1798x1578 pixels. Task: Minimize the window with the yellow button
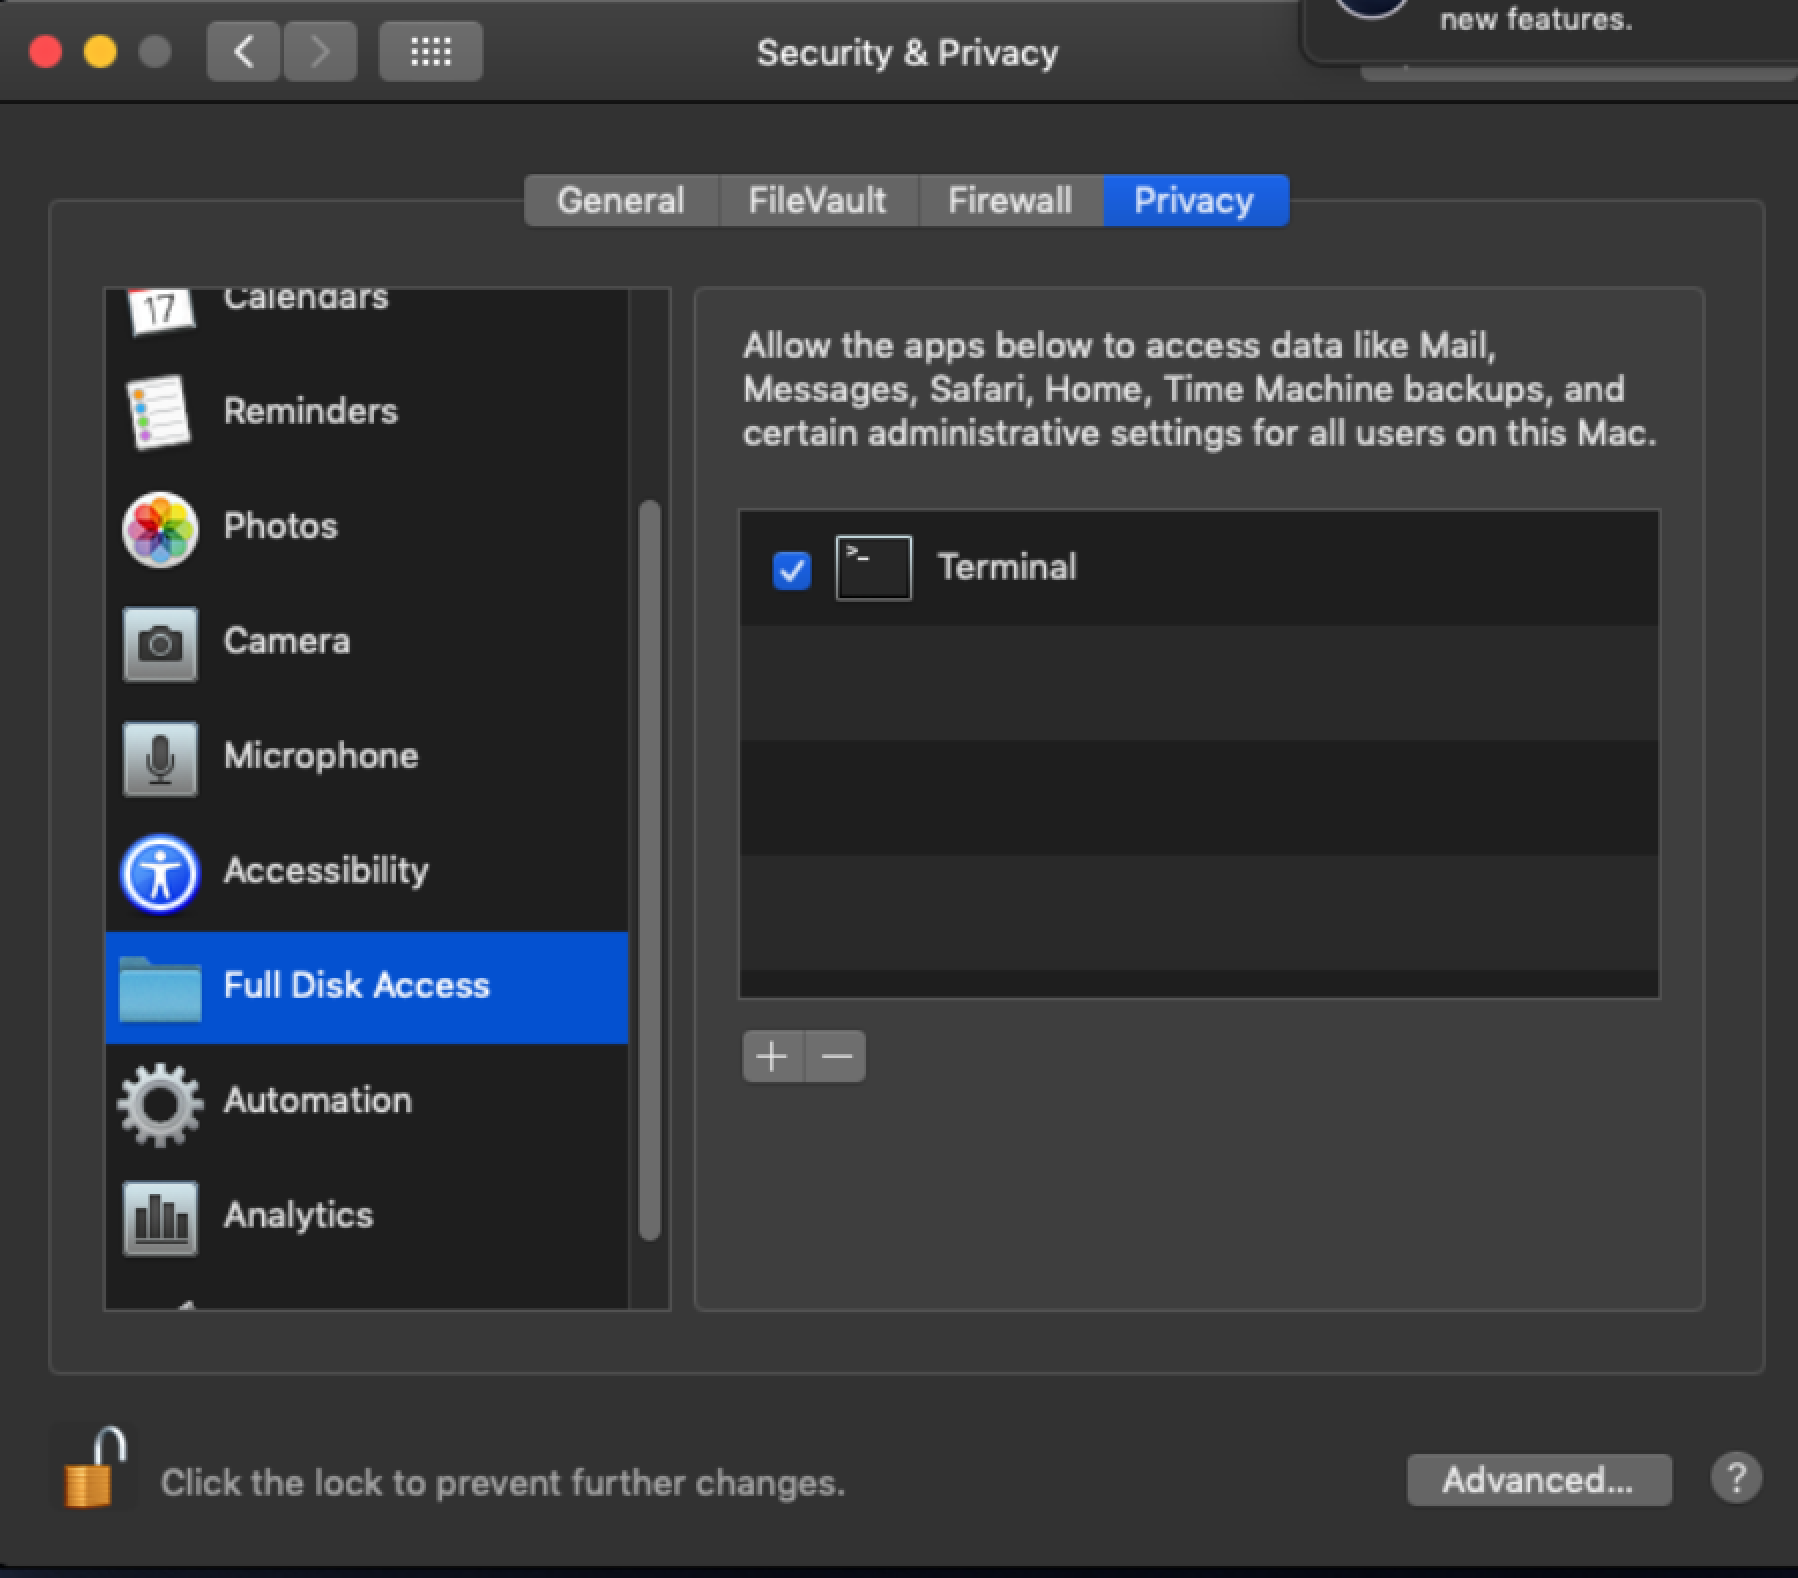click(x=100, y=51)
